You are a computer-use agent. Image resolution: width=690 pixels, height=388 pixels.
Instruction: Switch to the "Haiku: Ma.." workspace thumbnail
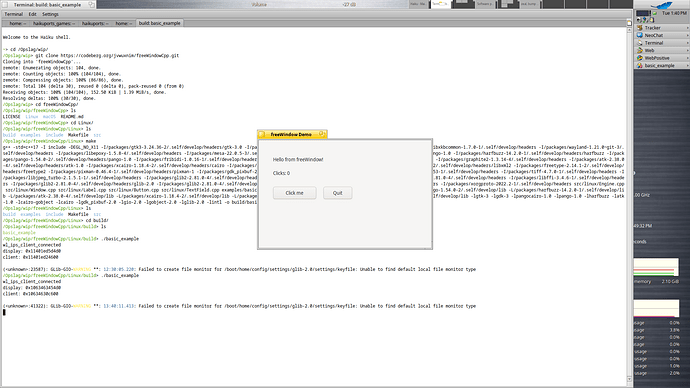pyautogui.click(x=418, y=4)
